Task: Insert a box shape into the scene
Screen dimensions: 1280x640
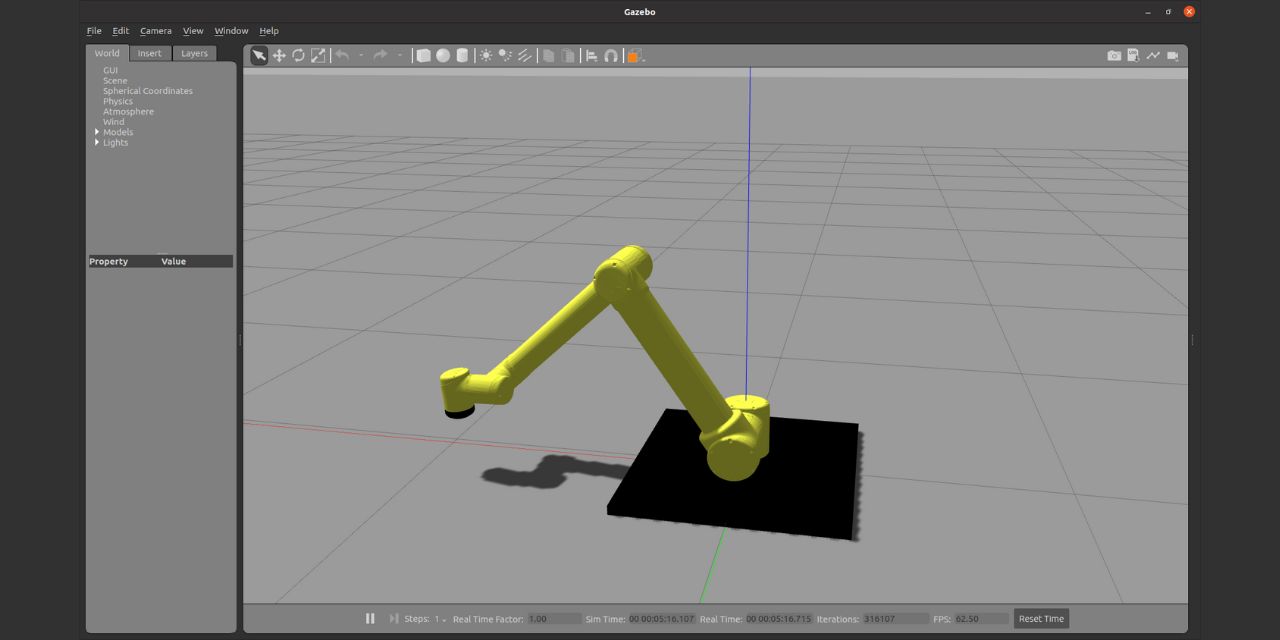Action: pos(423,55)
